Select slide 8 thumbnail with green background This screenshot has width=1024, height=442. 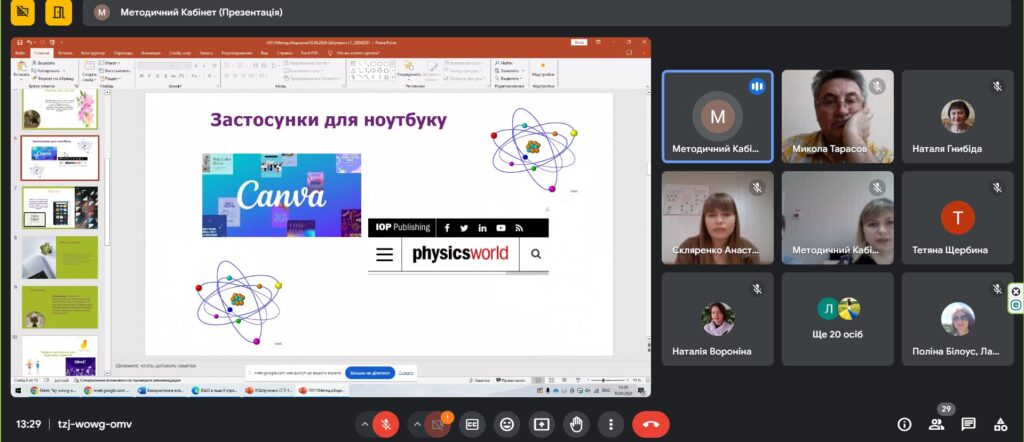(59, 257)
